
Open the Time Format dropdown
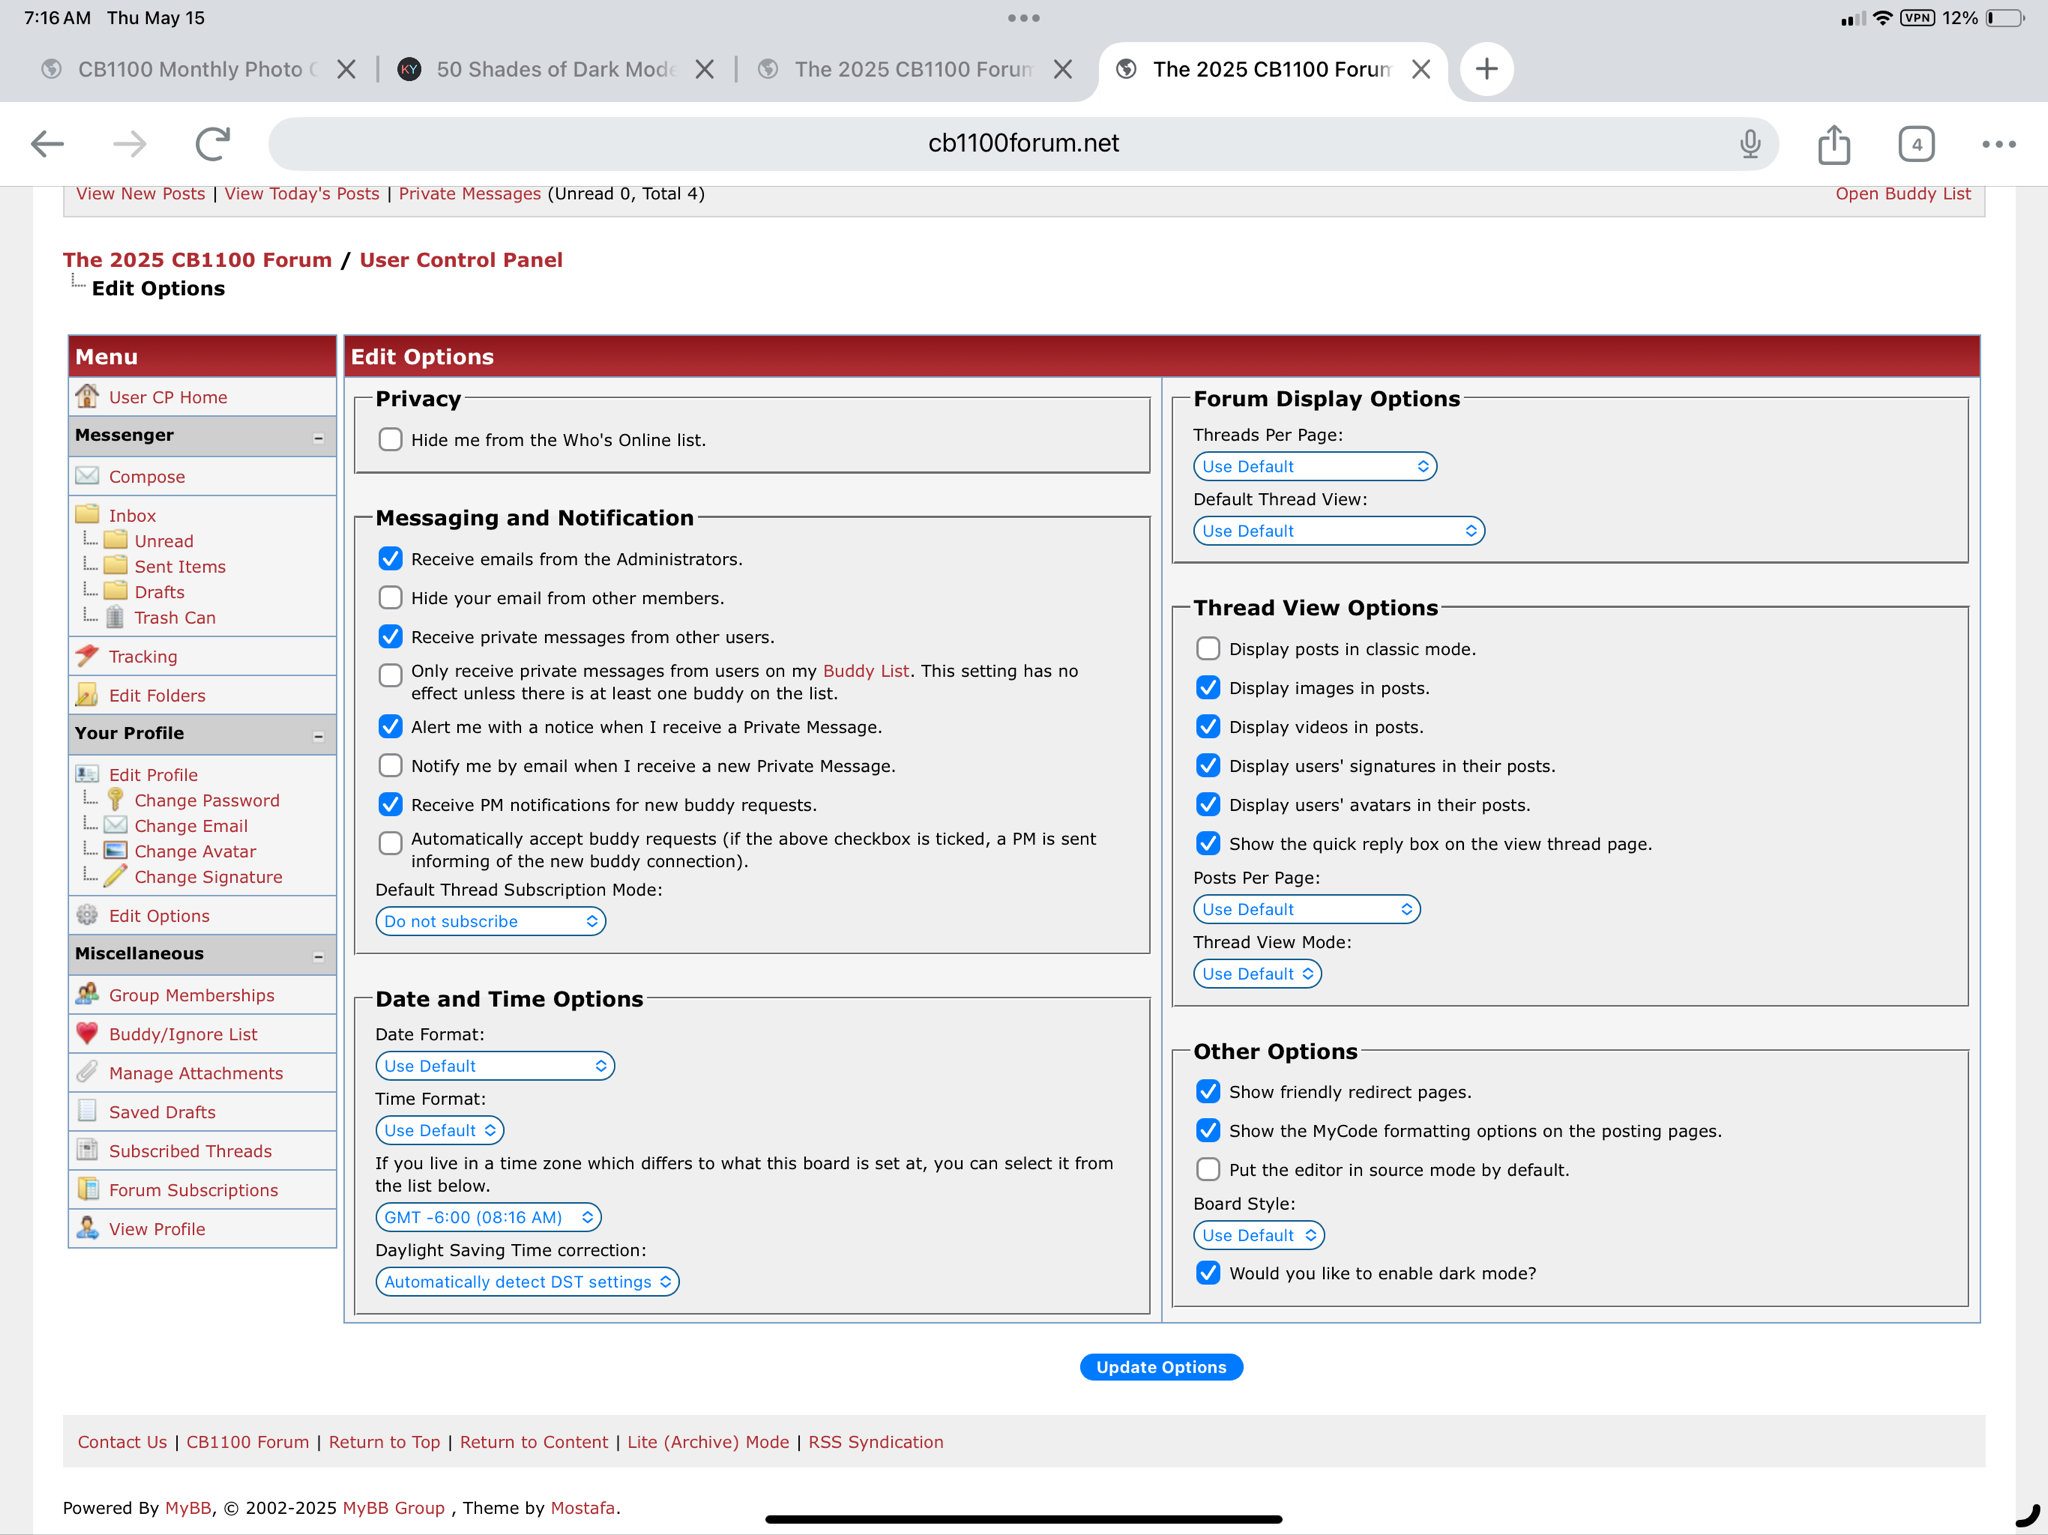coord(439,1130)
